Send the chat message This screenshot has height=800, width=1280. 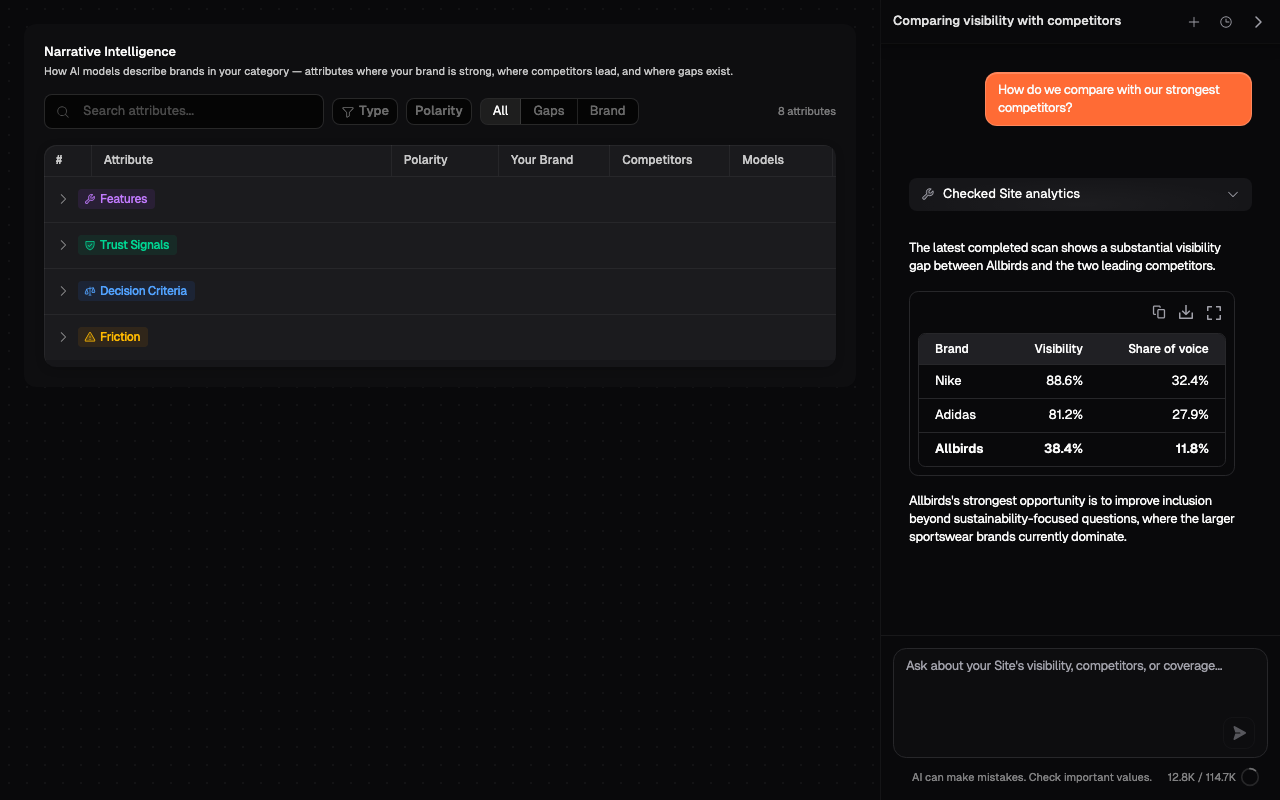(1239, 733)
